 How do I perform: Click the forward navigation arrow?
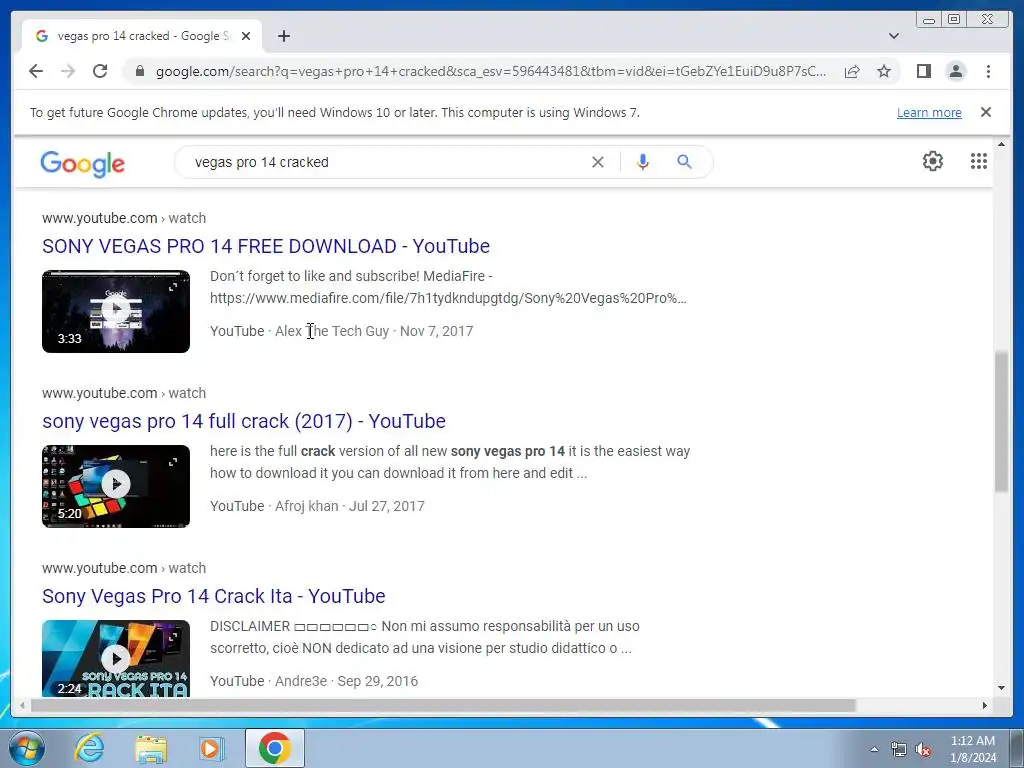pos(68,71)
